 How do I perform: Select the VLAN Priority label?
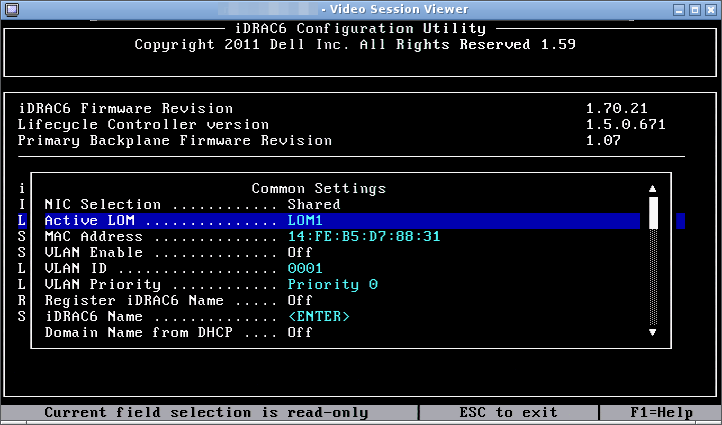click(103, 285)
